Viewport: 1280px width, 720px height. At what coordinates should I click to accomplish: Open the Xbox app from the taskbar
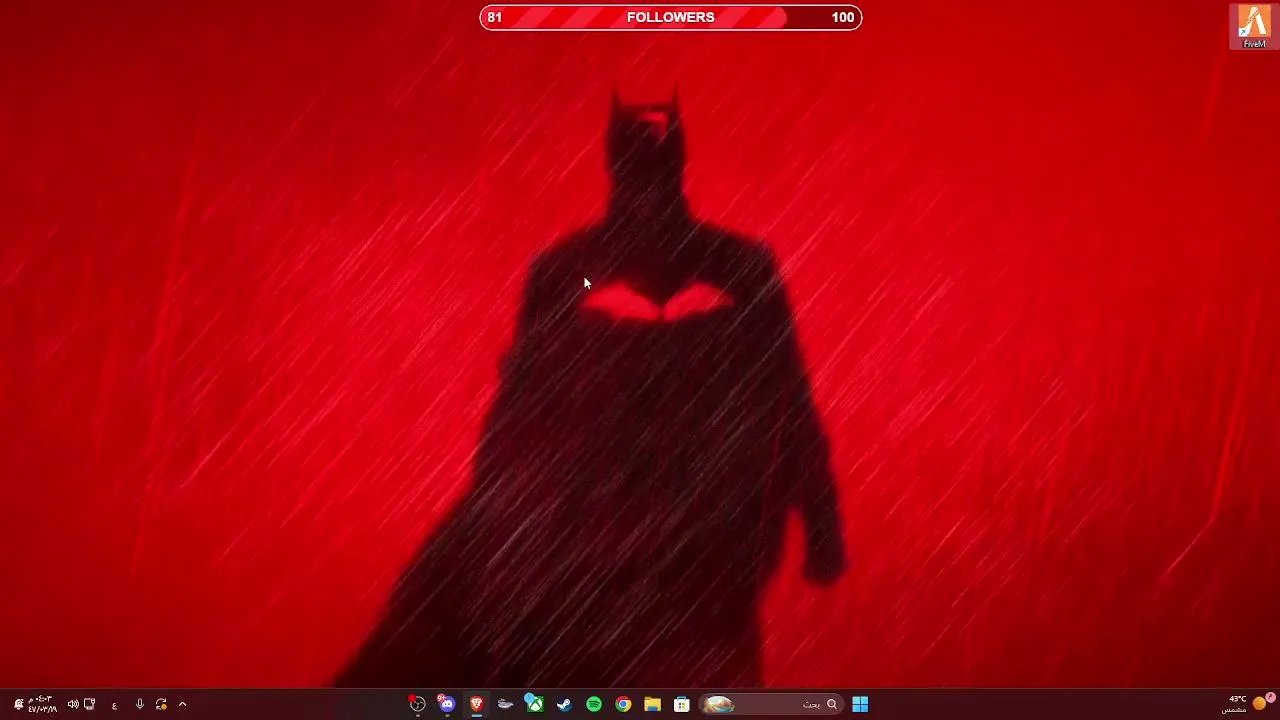(535, 704)
